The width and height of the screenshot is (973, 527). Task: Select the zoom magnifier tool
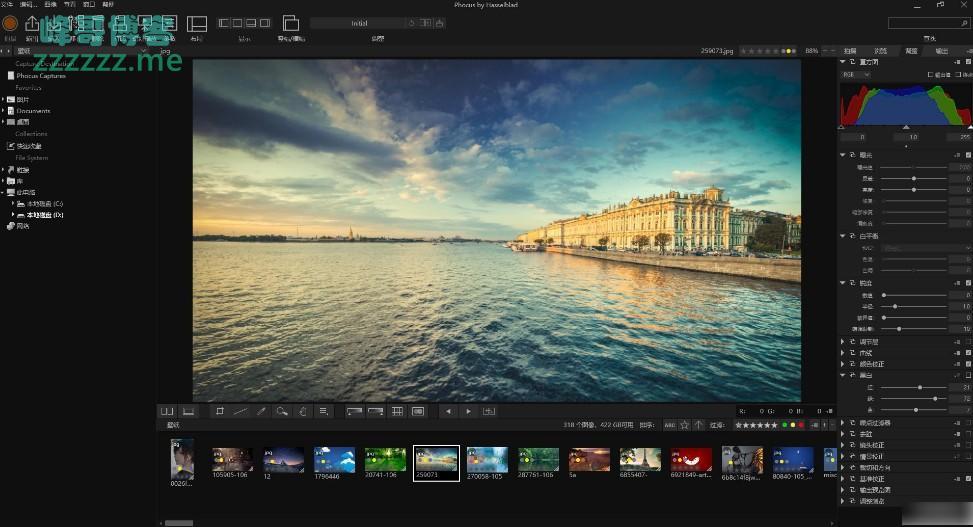pos(282,411)
